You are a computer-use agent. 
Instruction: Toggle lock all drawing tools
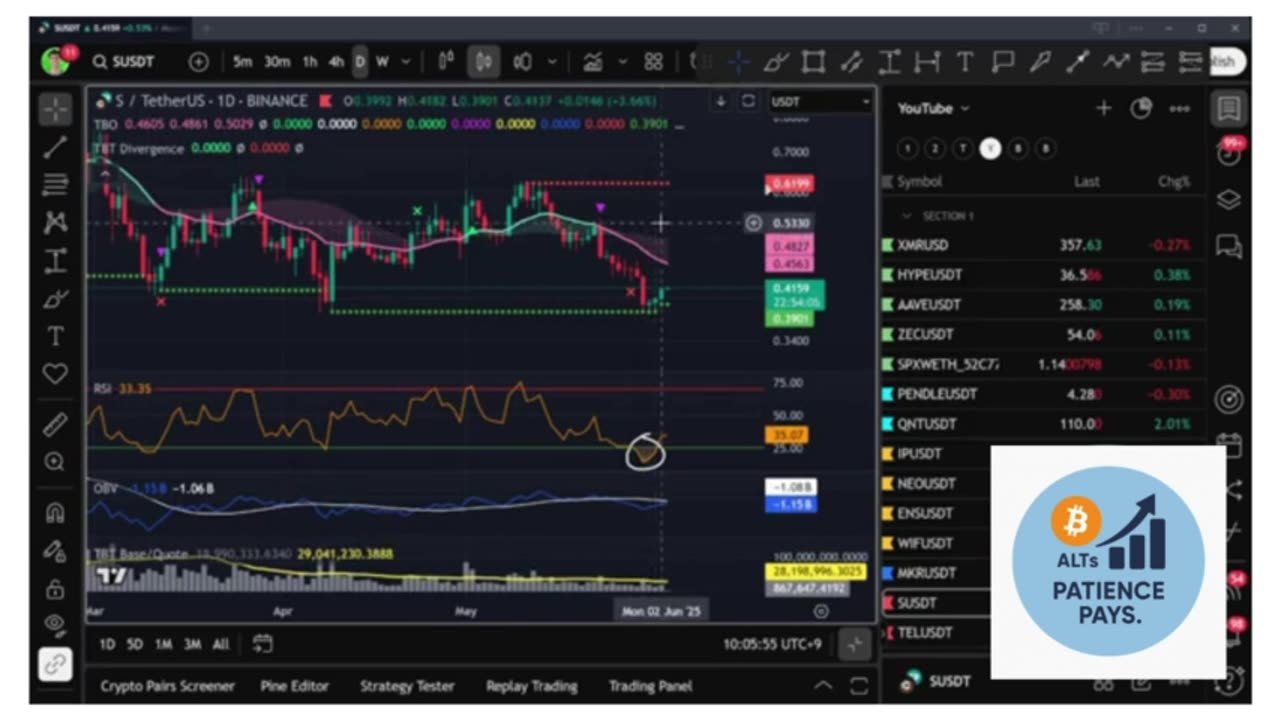[x=56, y=588]
